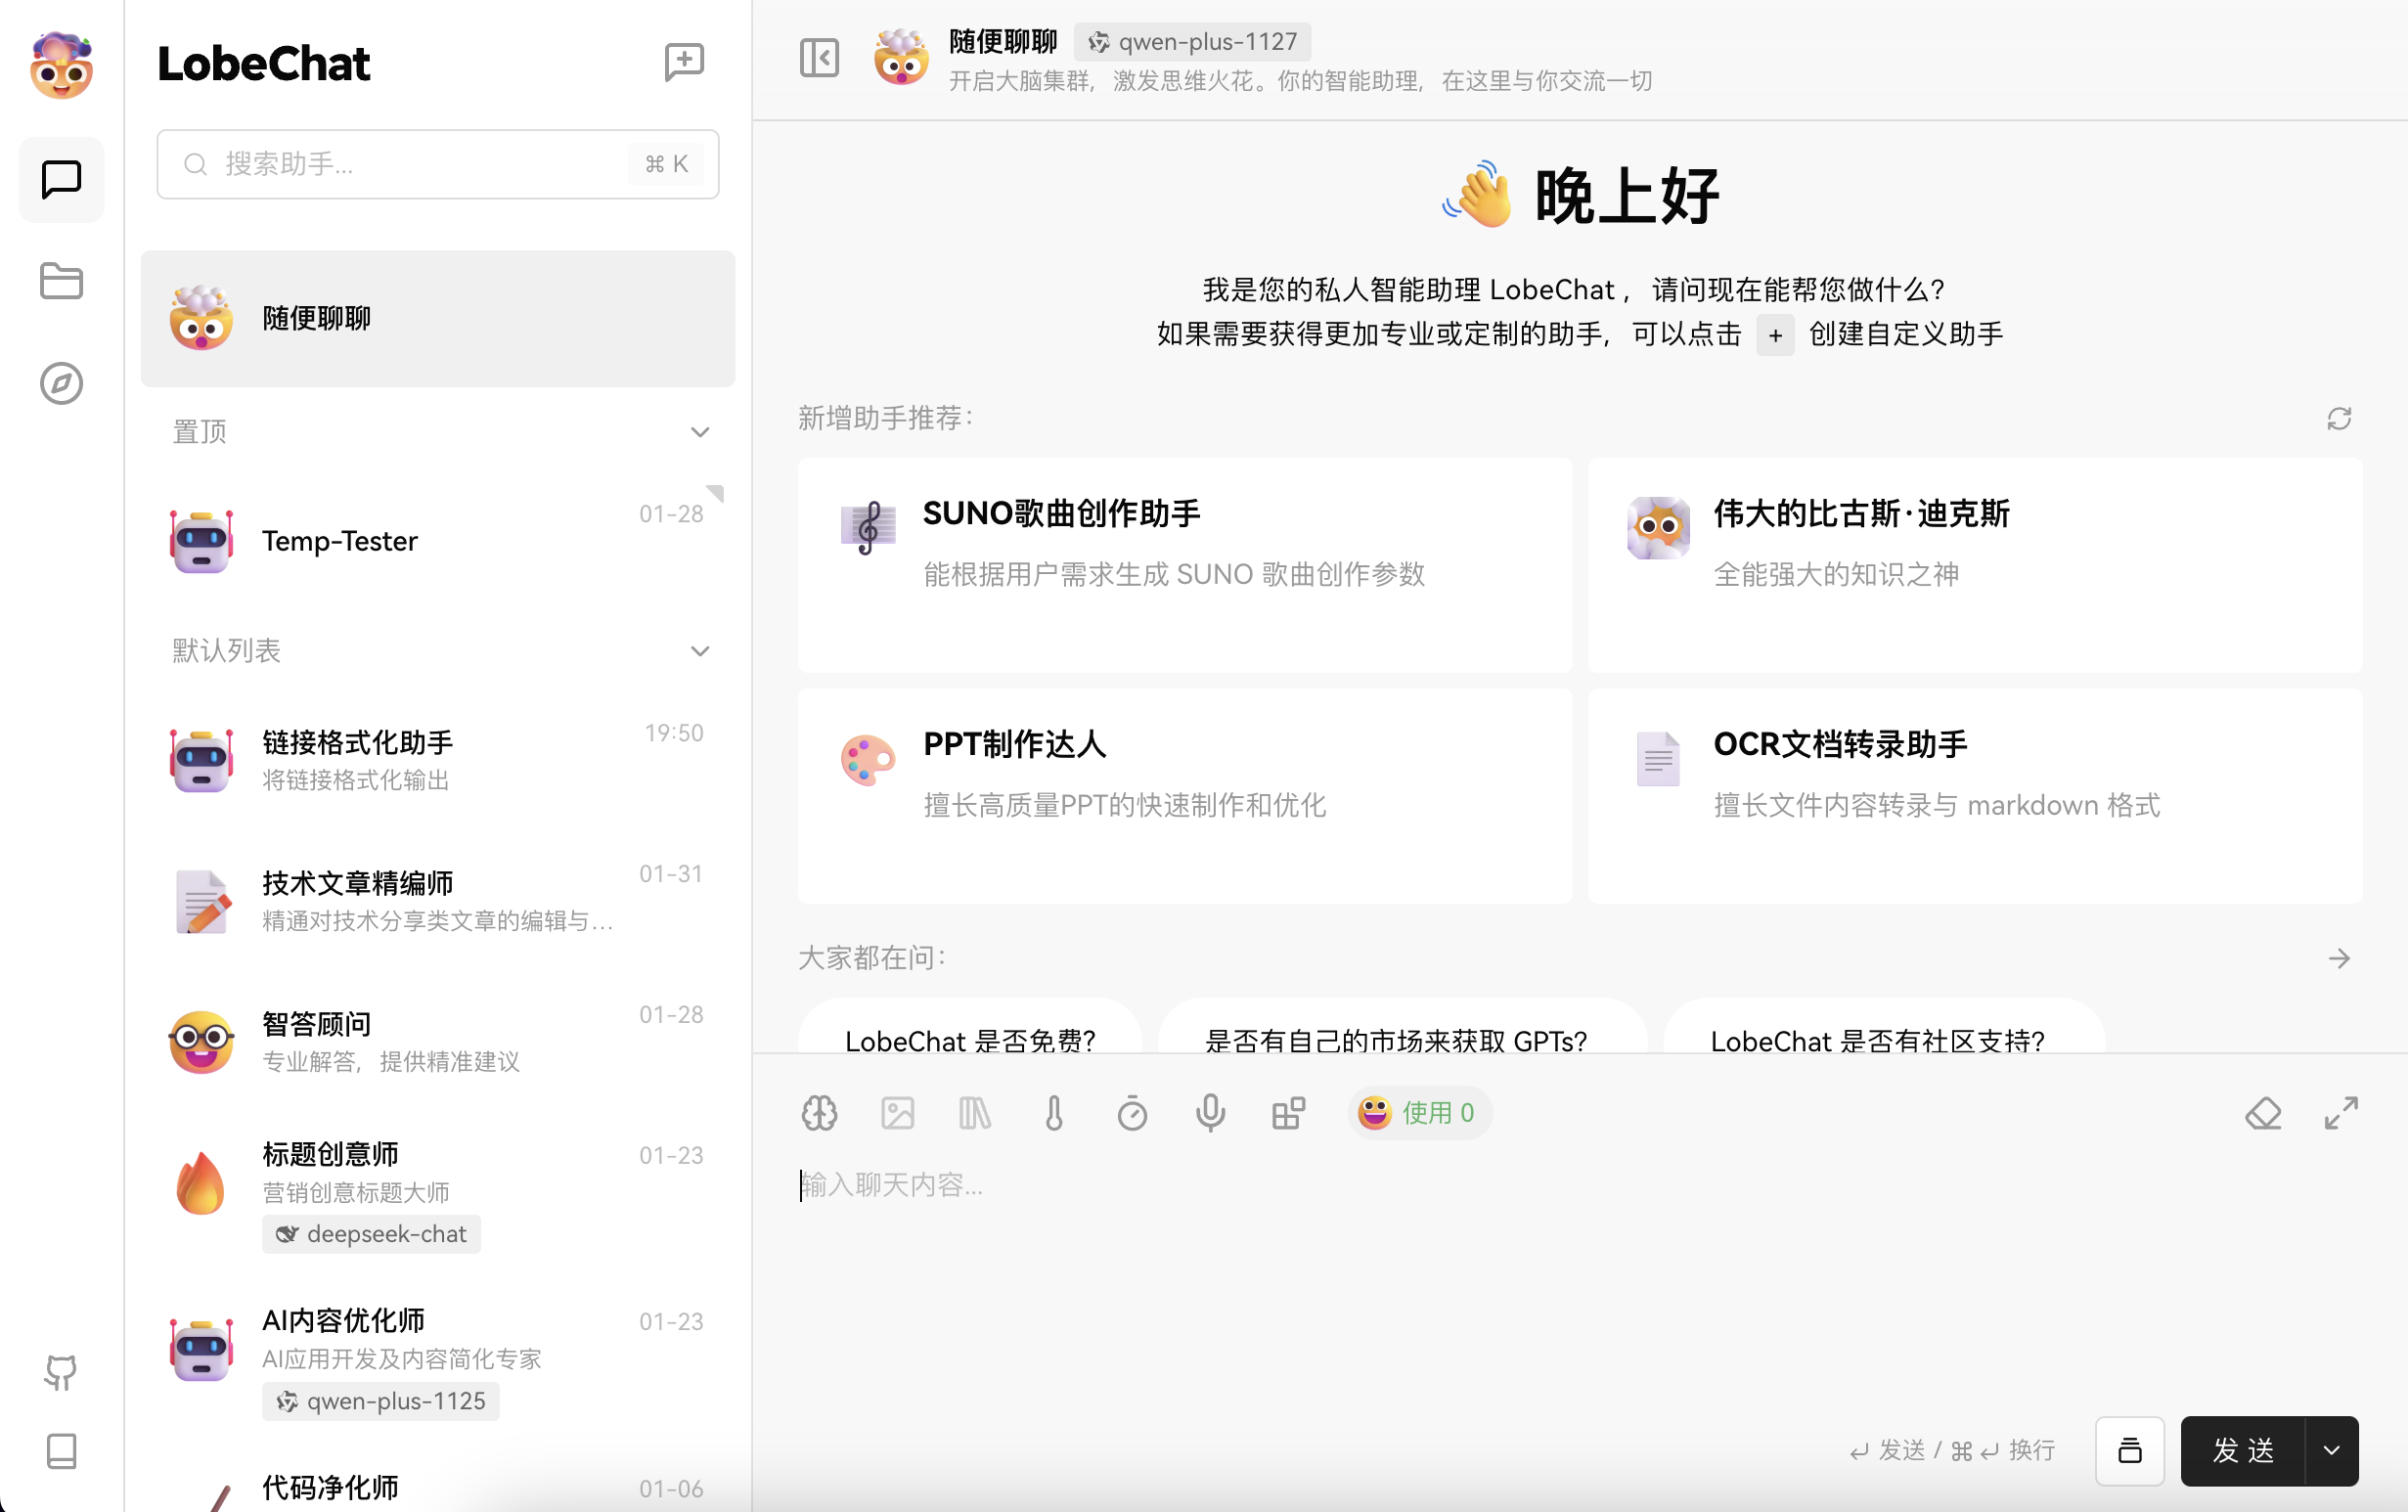Select the 随便聊聊 assistant in sidebar
The height and width of the screenshot is (1512, 2408).
(437, 318)
